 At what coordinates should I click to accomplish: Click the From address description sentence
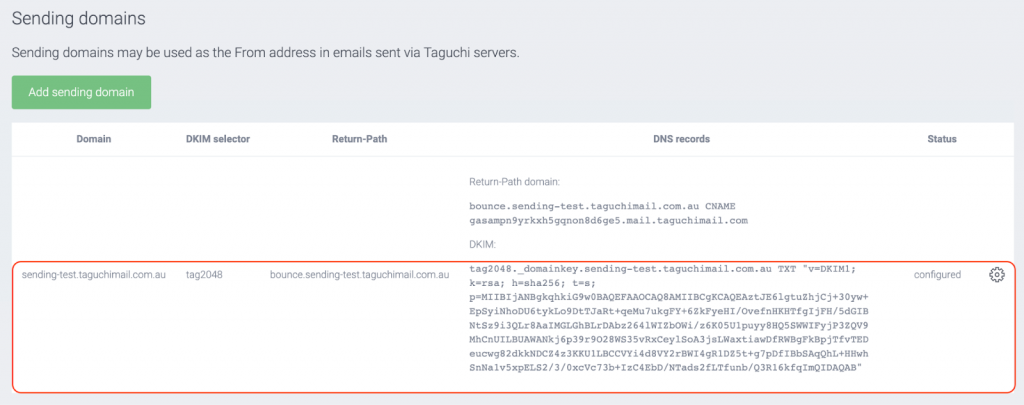[x=266, y=54]
